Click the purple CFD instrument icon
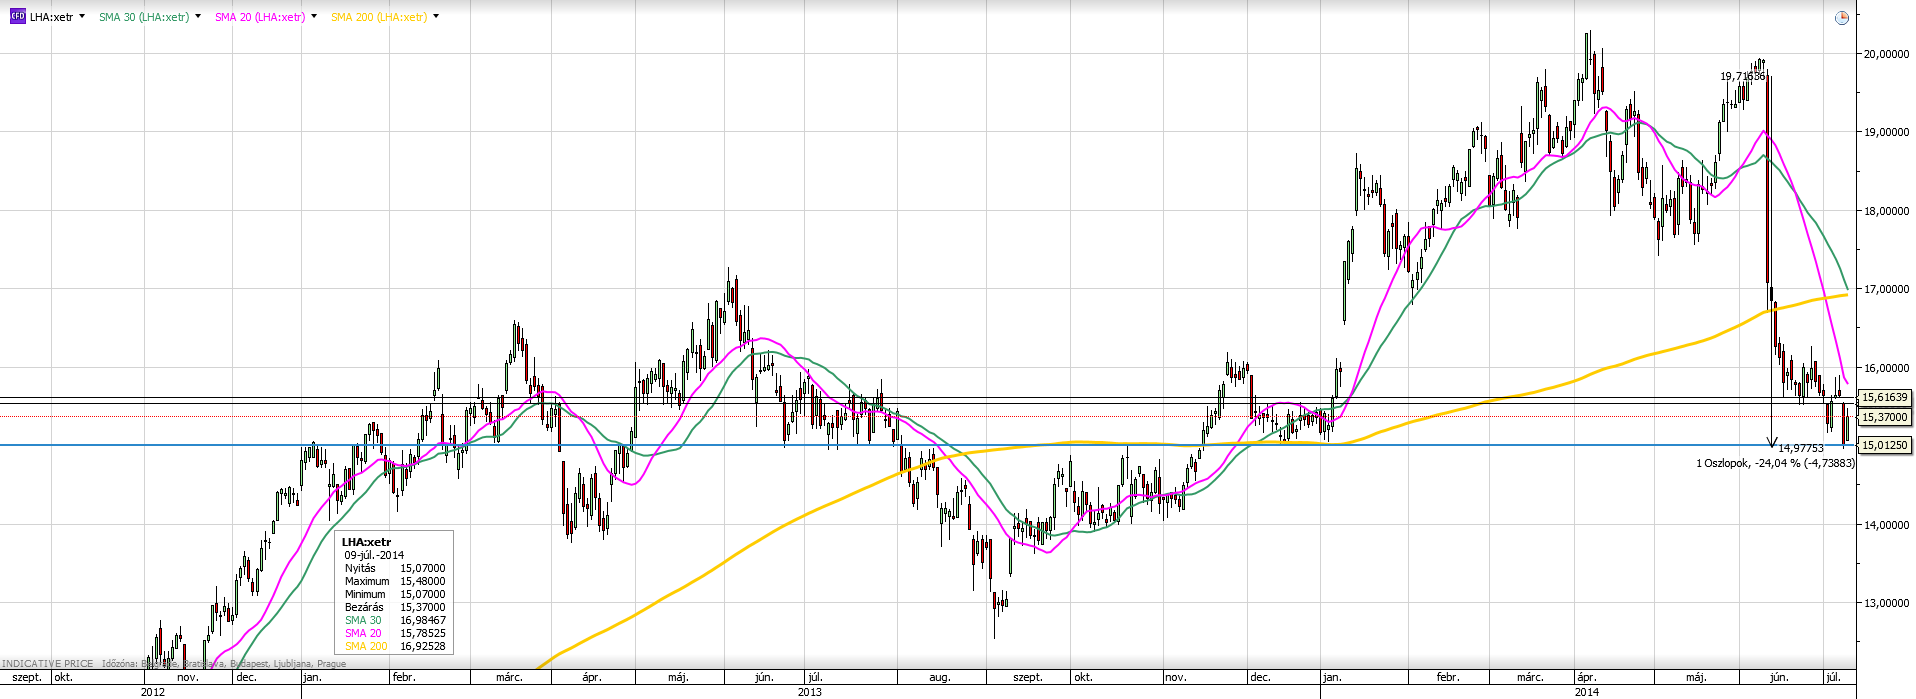1916x699 pixels. [17, 17]
